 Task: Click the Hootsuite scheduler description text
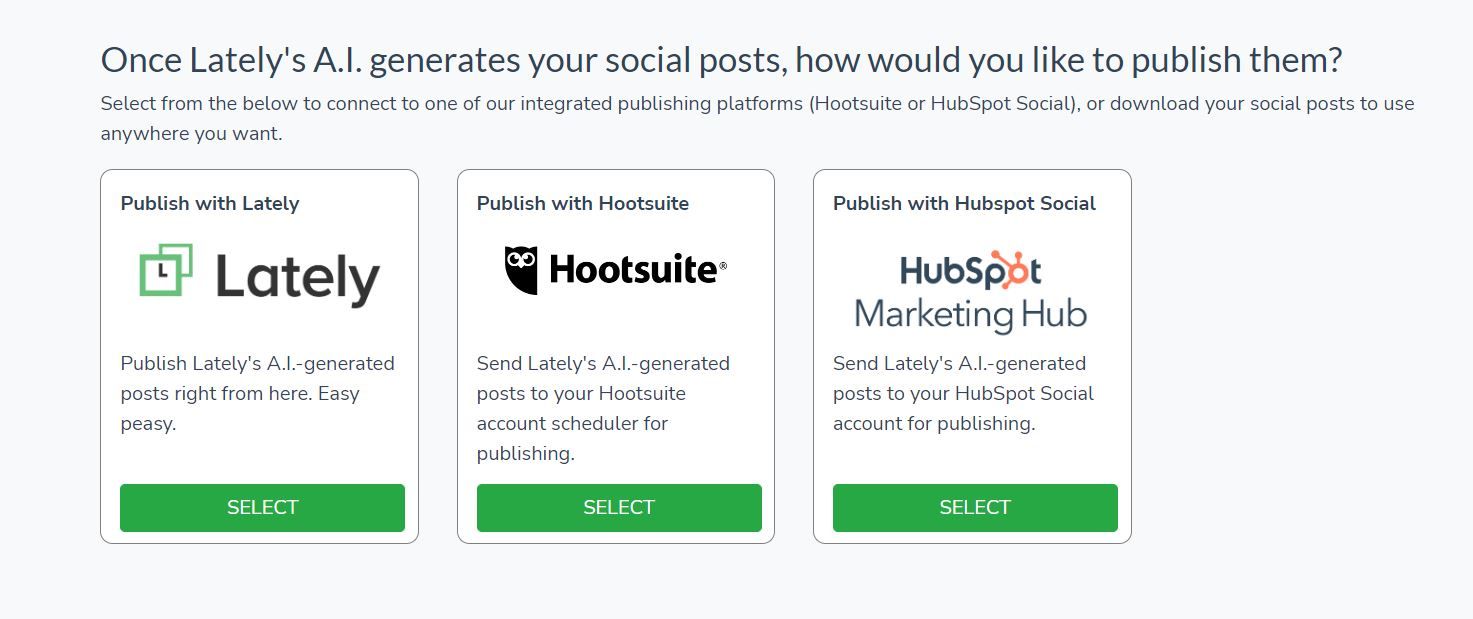pos(600,408)
